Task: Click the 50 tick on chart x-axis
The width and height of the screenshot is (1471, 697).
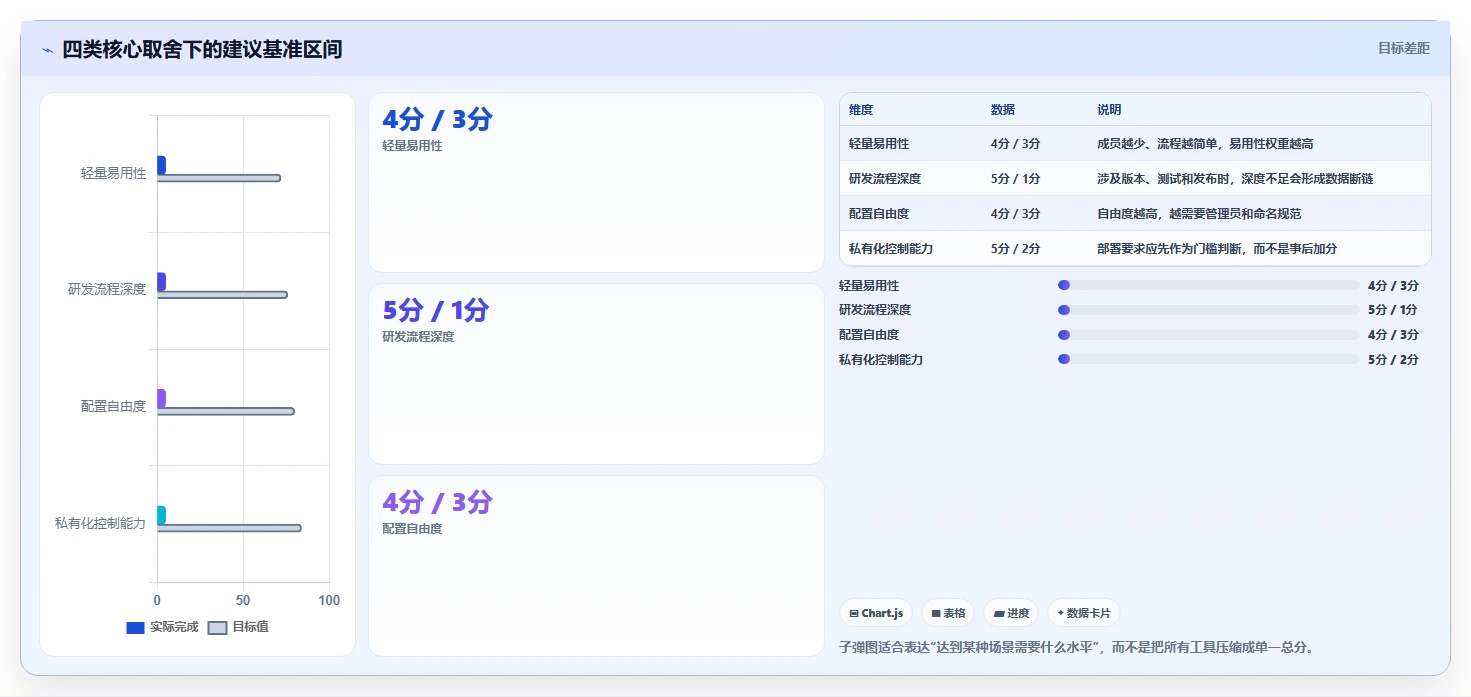Action: pyautogui.click(x=243, y=601)
